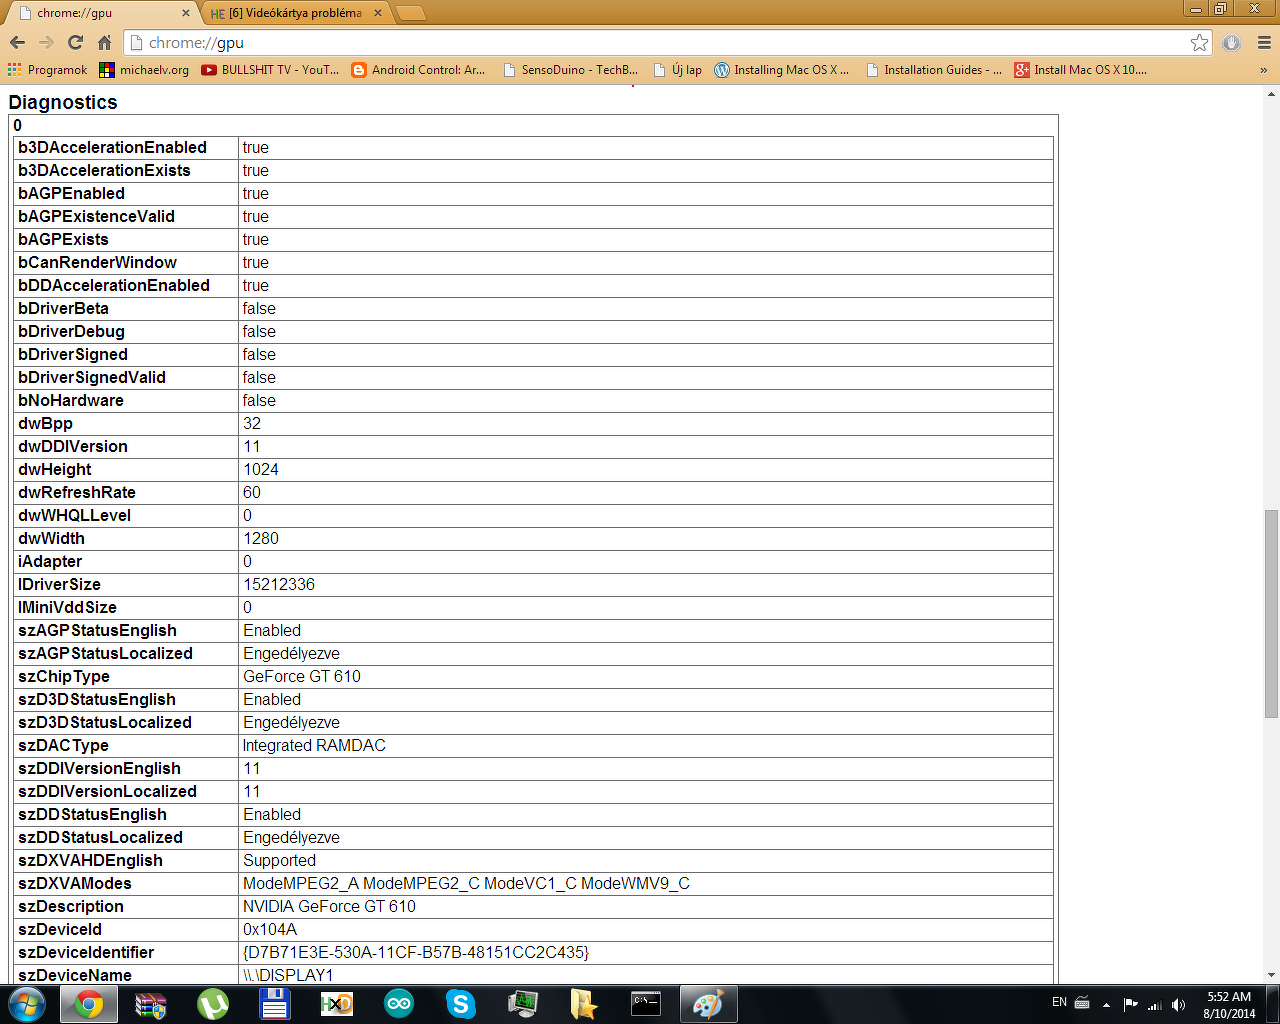Open the Installation Guides bookmark
Viewport: 1280px width, 1024px height.
pos(934,70)
